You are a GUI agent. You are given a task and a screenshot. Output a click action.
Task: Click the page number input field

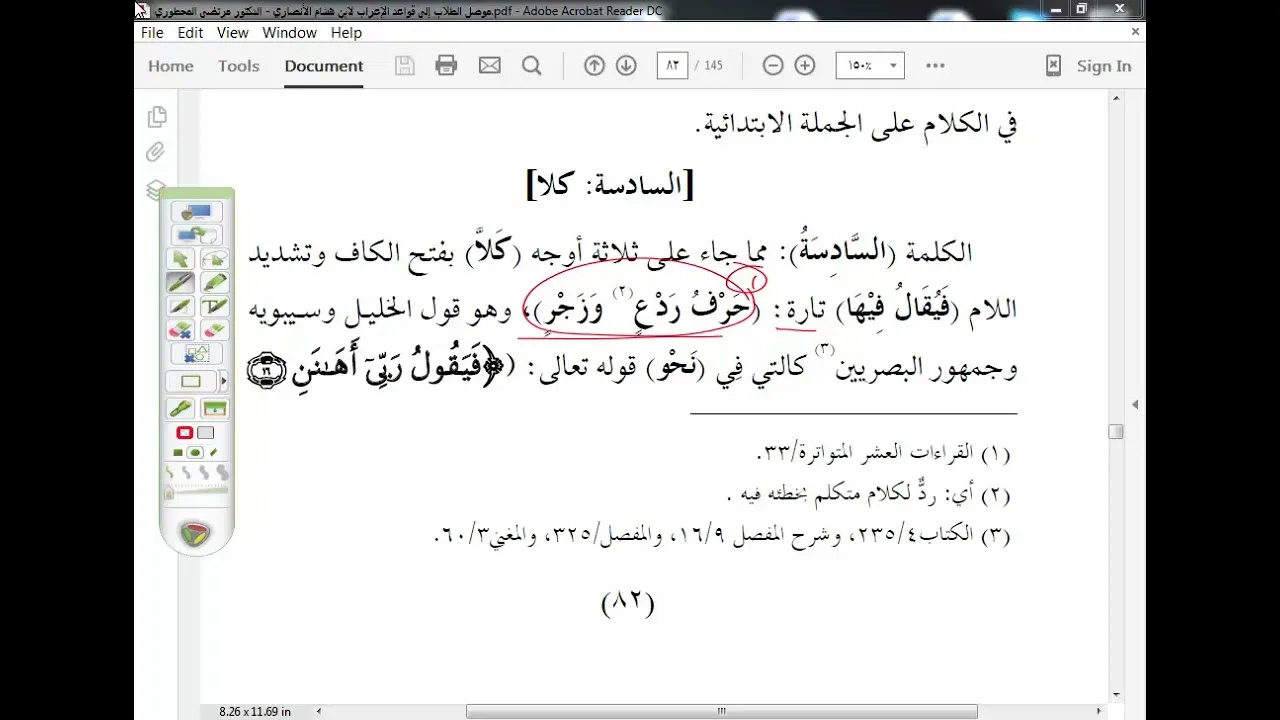pos(672,66)
